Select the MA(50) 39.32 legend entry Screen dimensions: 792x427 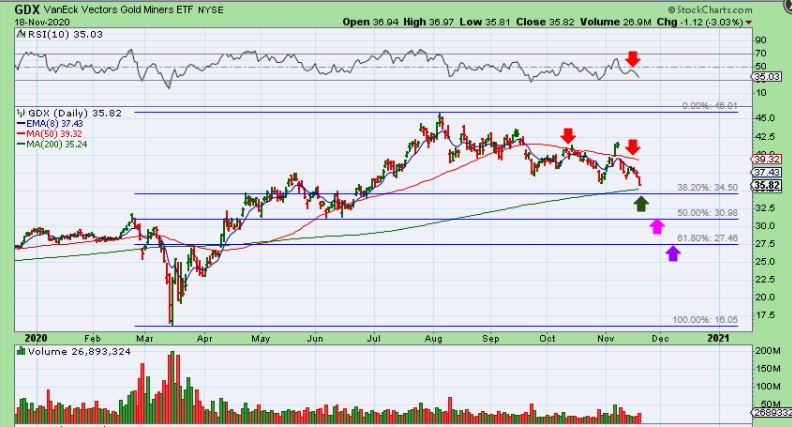tap(50, 134)
